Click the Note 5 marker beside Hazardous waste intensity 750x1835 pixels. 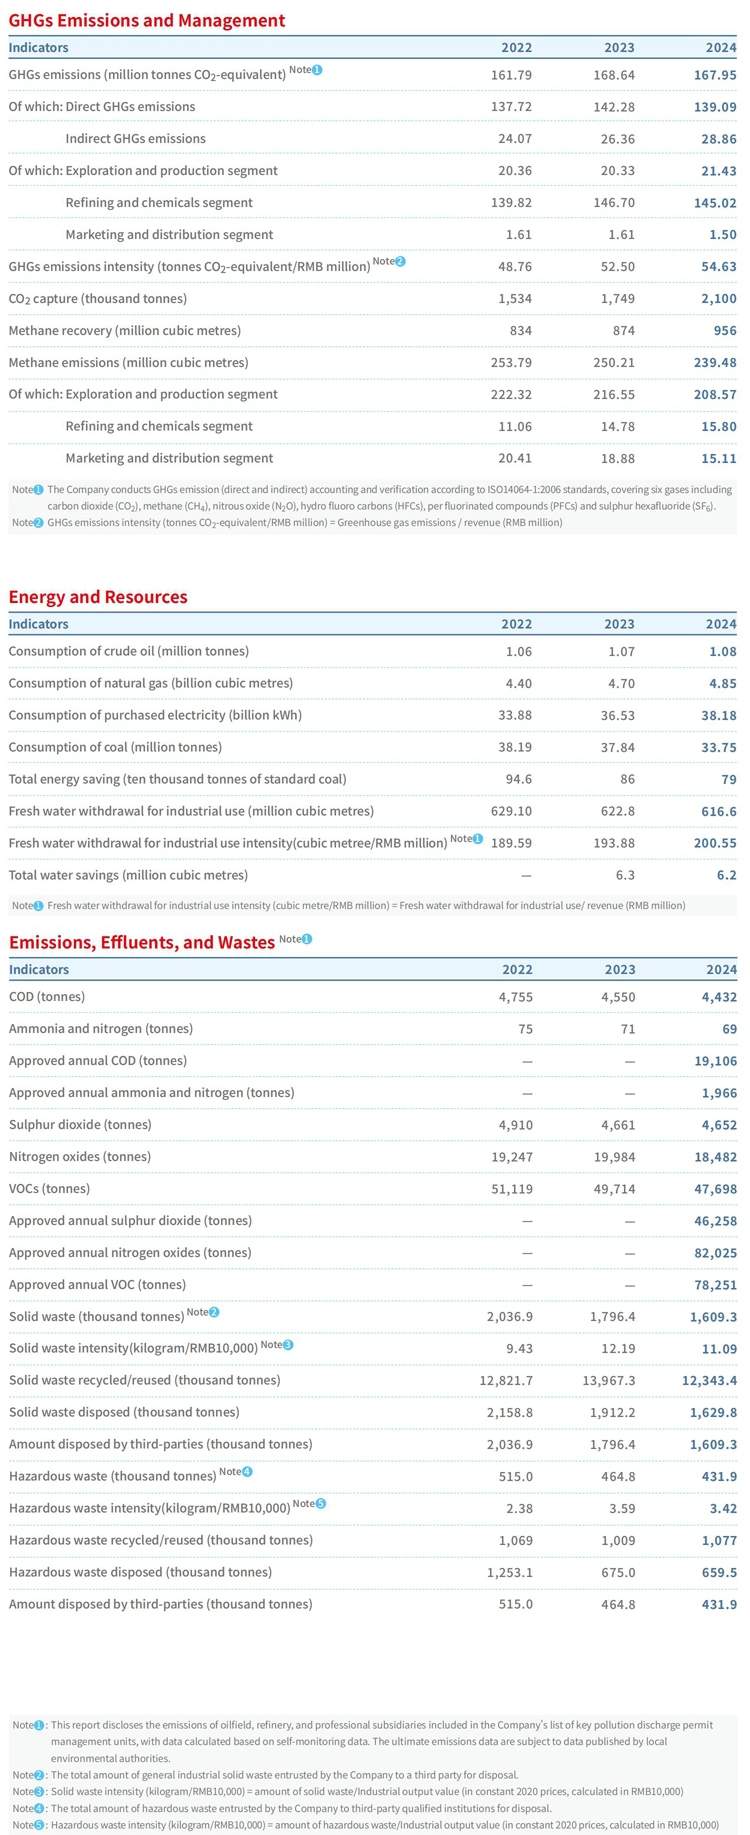point(310,1504)
